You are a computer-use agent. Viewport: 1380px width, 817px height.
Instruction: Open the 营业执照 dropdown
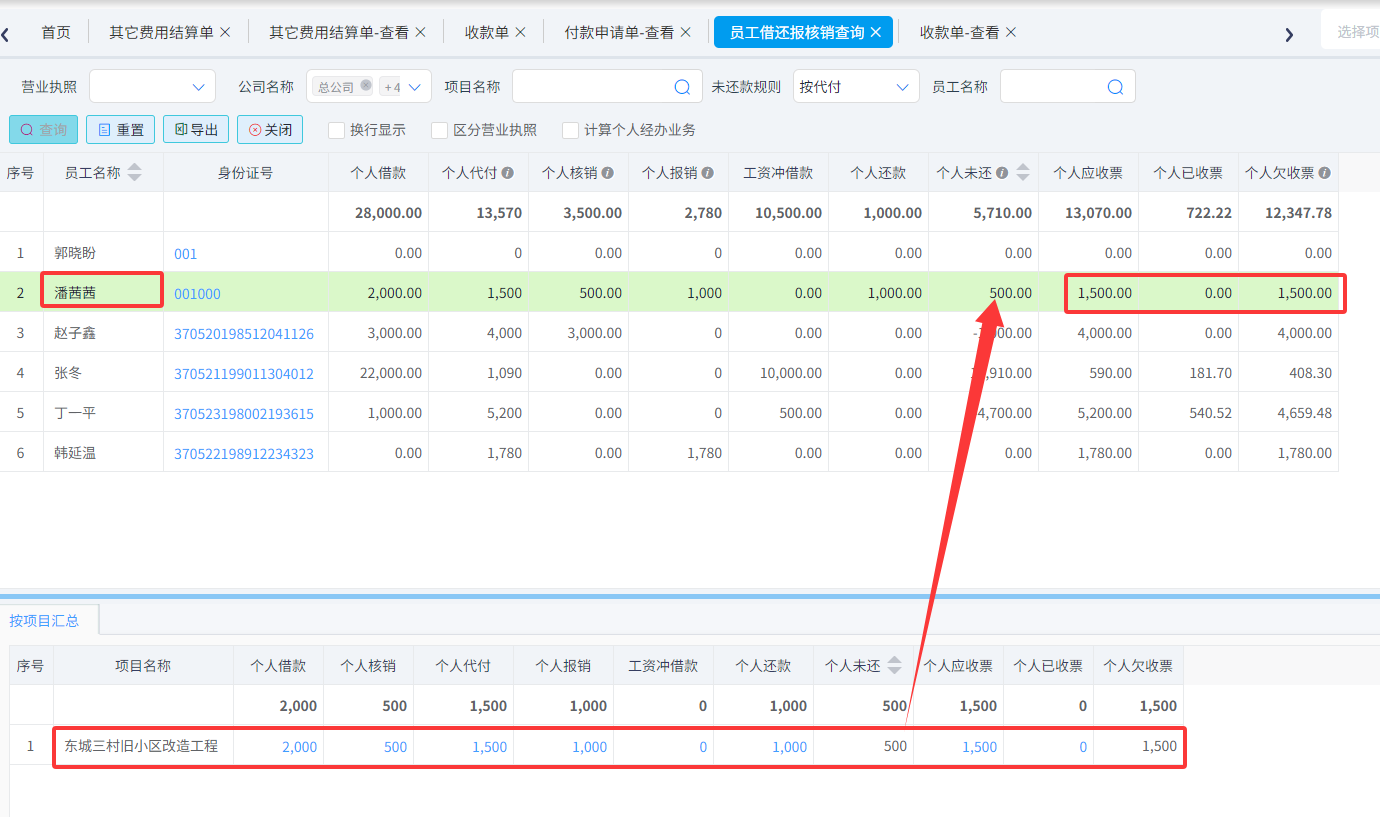[153, 87]
